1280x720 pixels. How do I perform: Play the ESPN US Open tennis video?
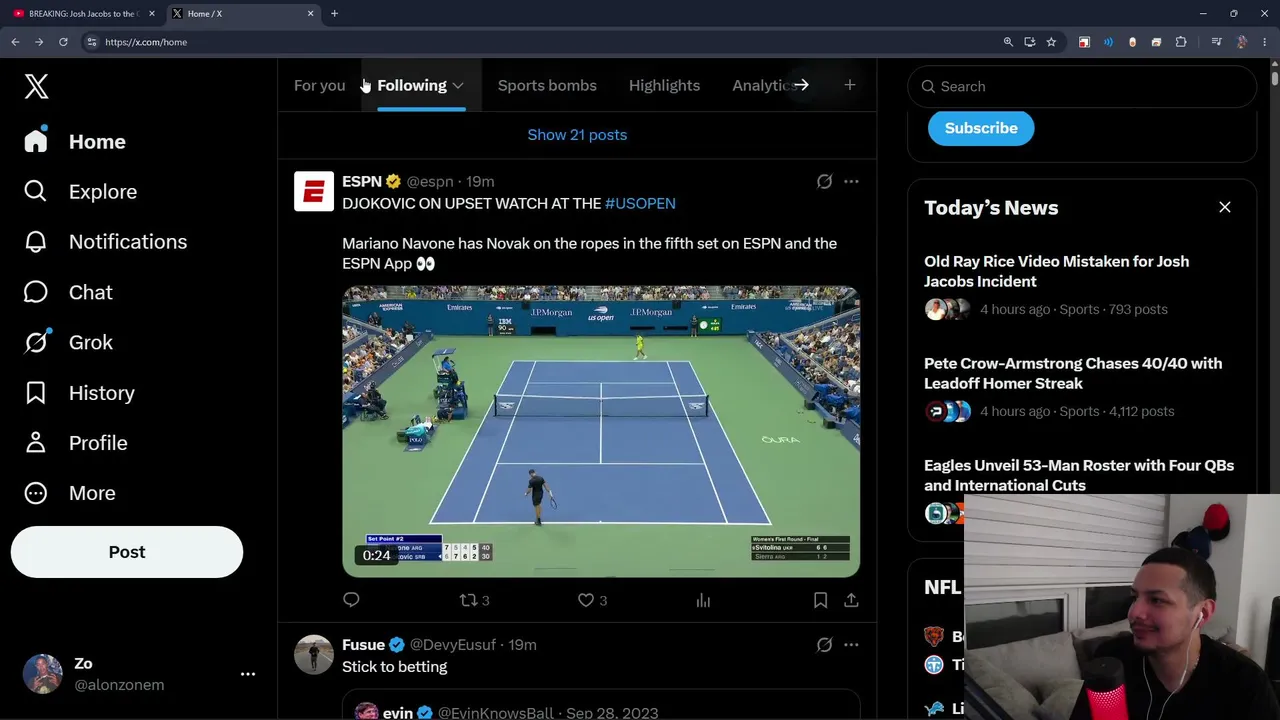point(601,432)
